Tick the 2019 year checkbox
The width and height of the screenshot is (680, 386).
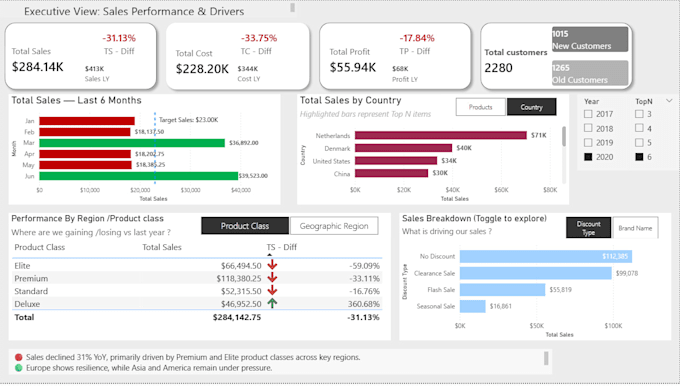tap(588, 142)
